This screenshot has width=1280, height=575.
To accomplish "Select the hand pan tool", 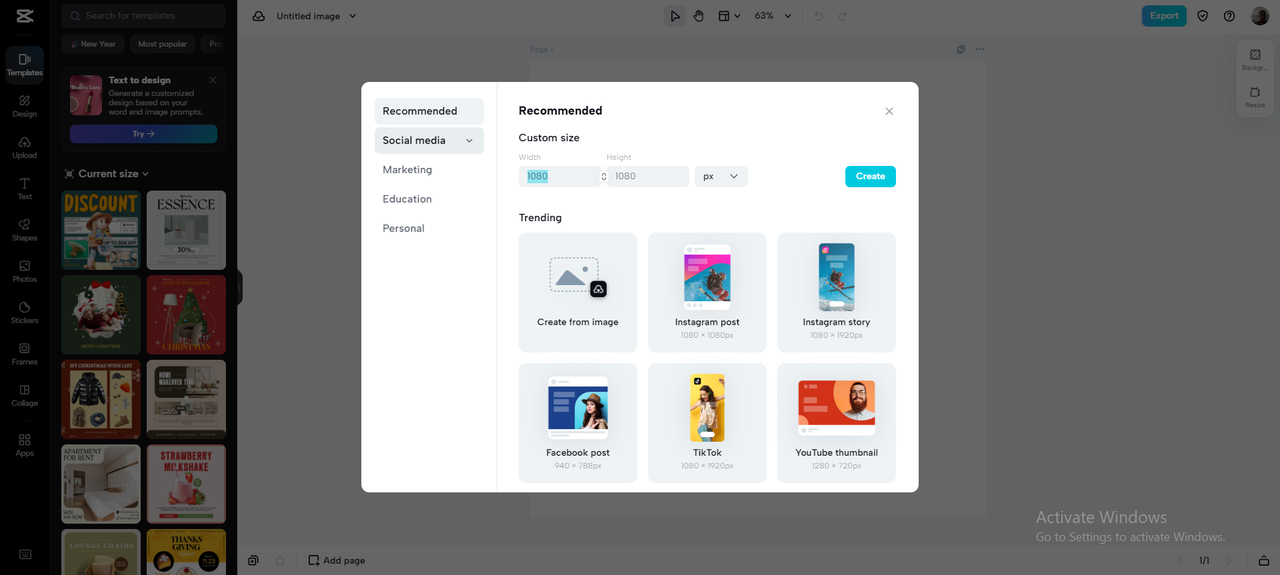I will click(x=699, y=16).
